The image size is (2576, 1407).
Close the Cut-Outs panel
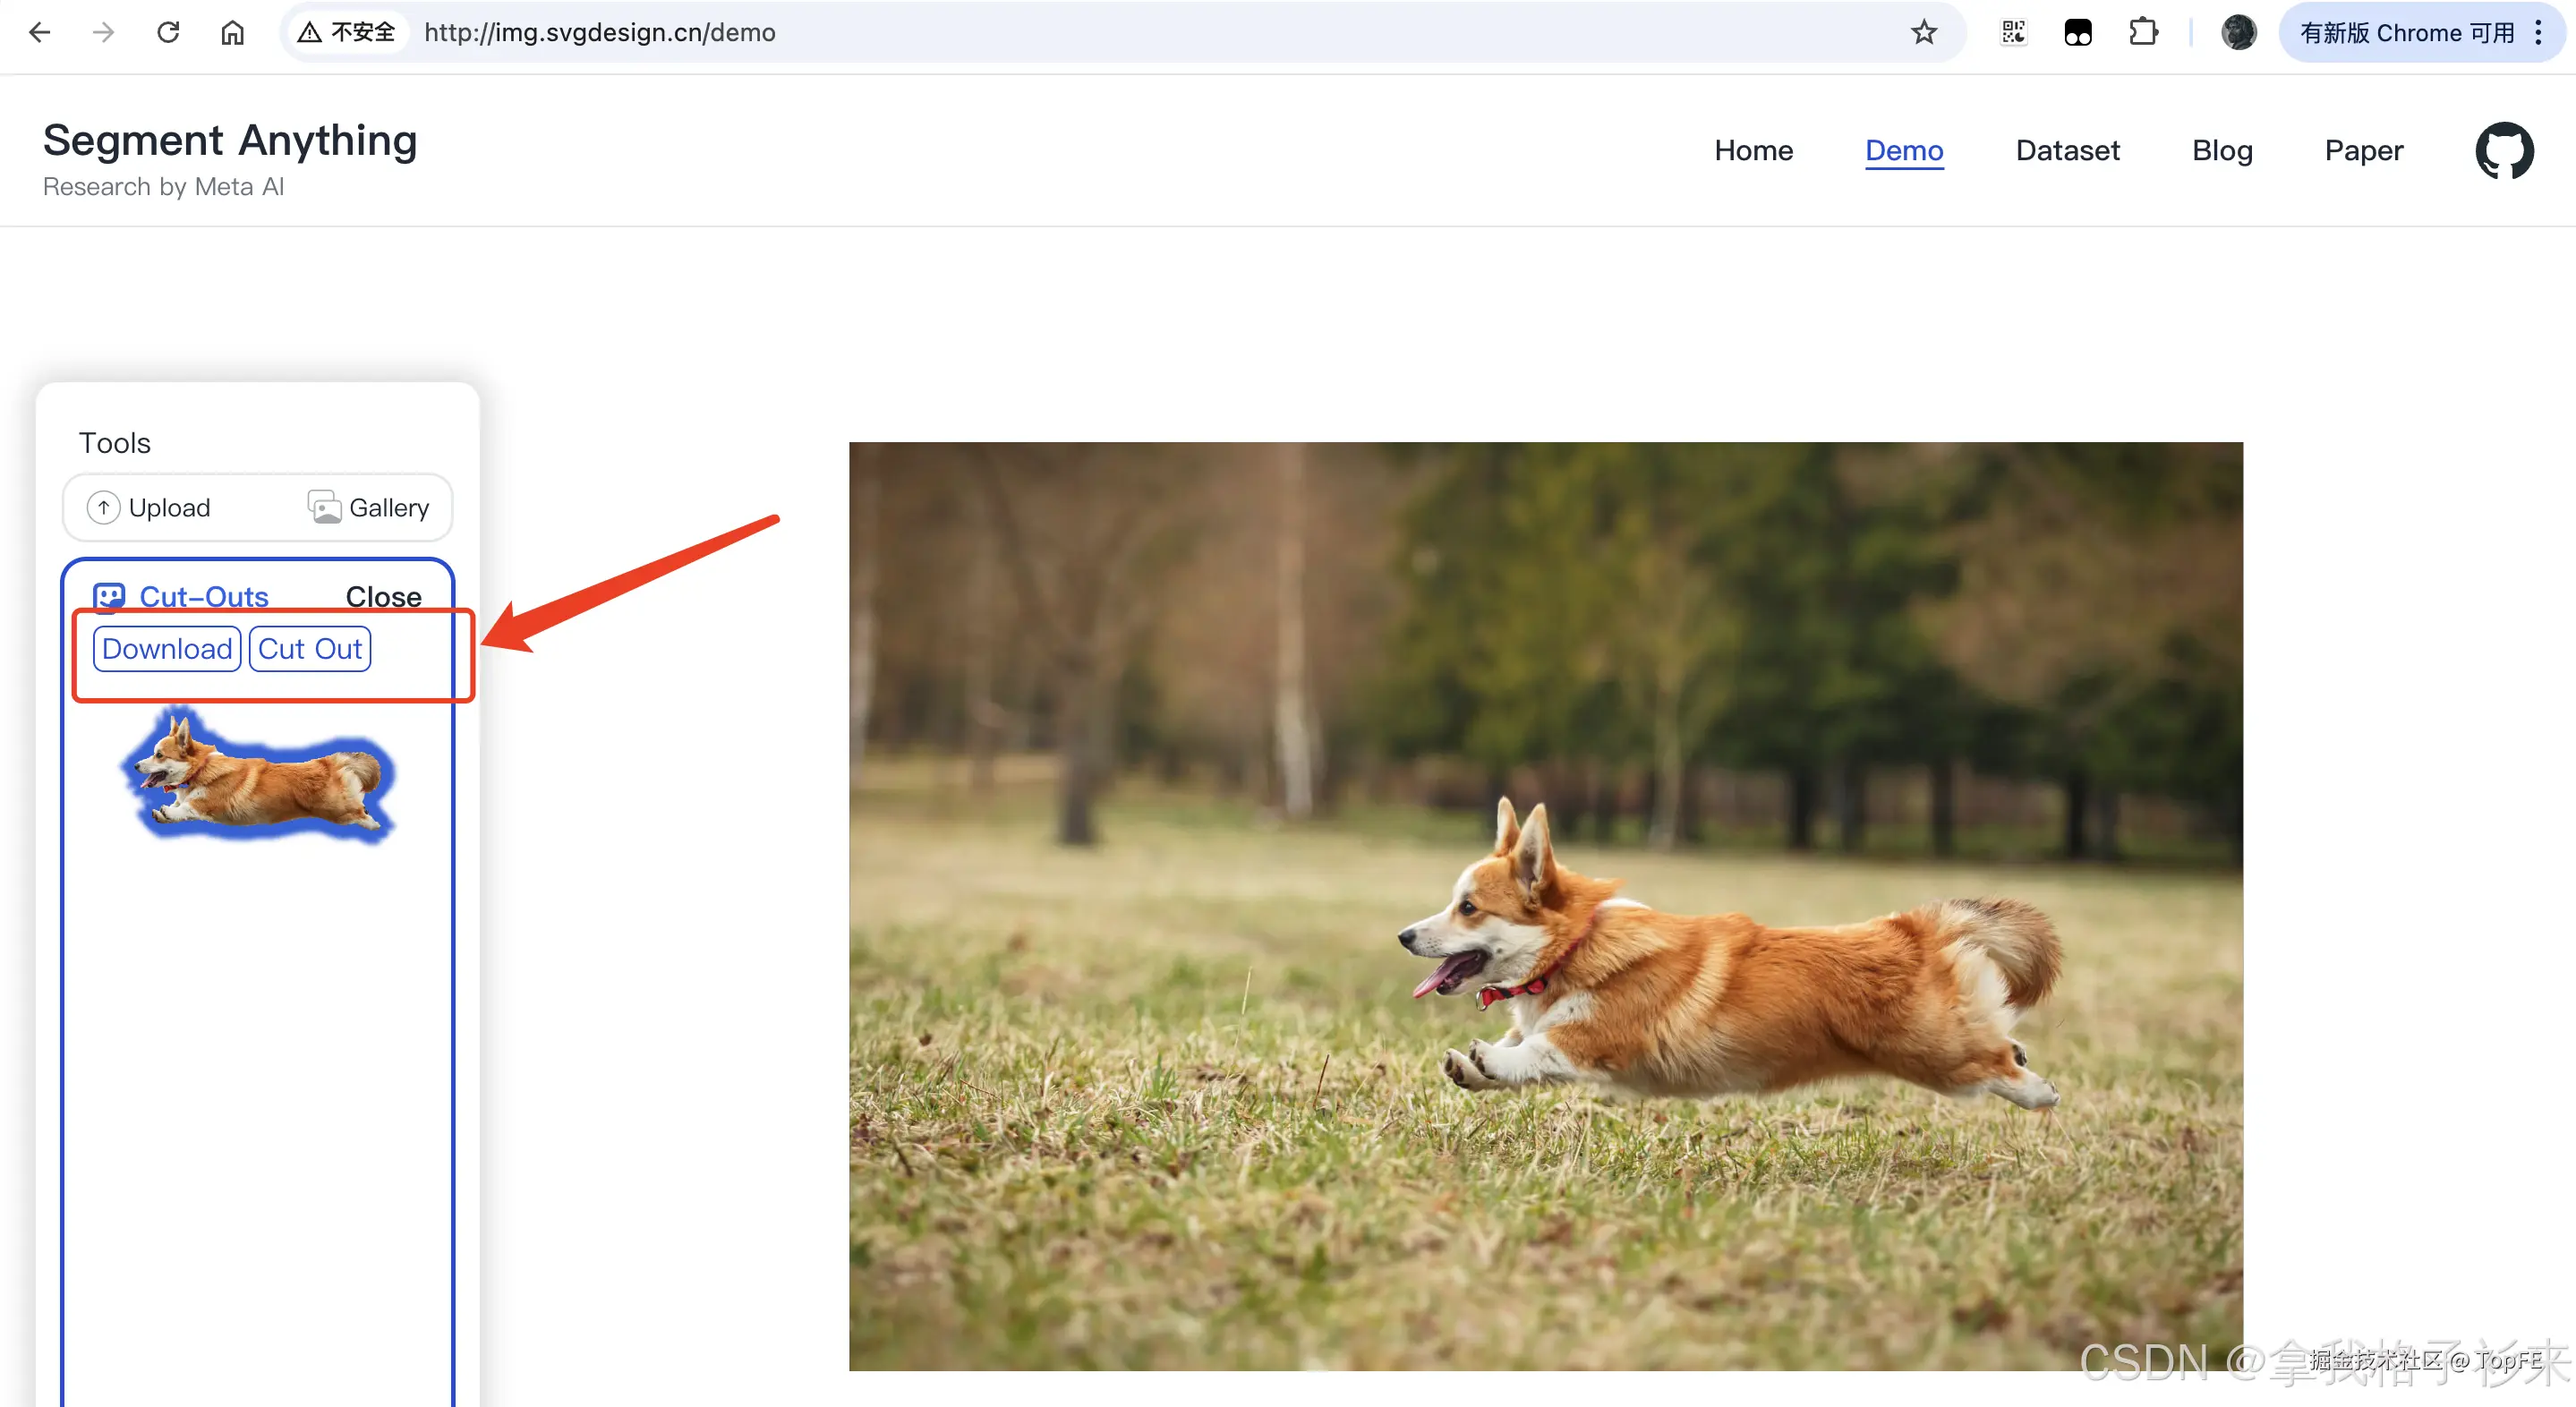(383, 597)
